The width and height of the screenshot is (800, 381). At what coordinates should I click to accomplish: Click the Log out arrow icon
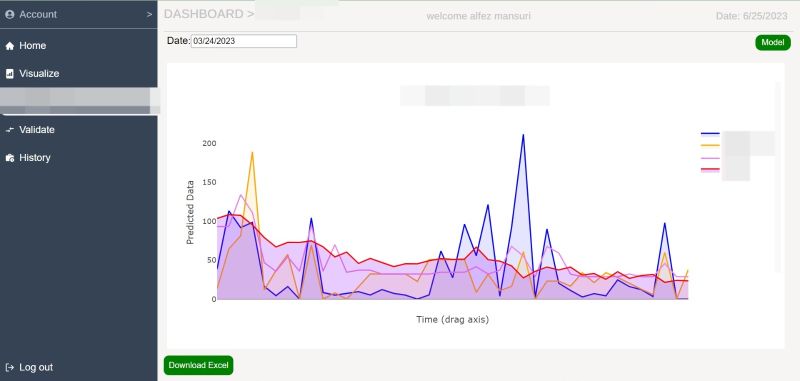click(x=9, y=367)
